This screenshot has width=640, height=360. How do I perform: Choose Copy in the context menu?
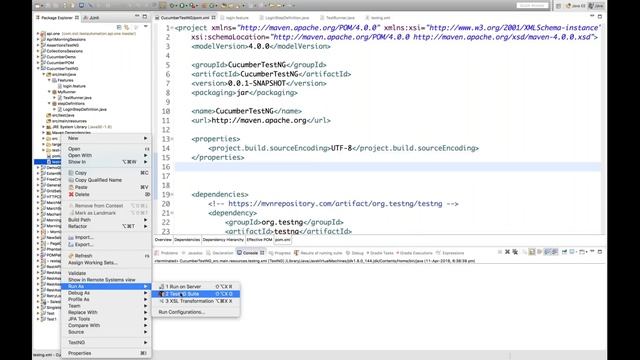pos(106,173)
